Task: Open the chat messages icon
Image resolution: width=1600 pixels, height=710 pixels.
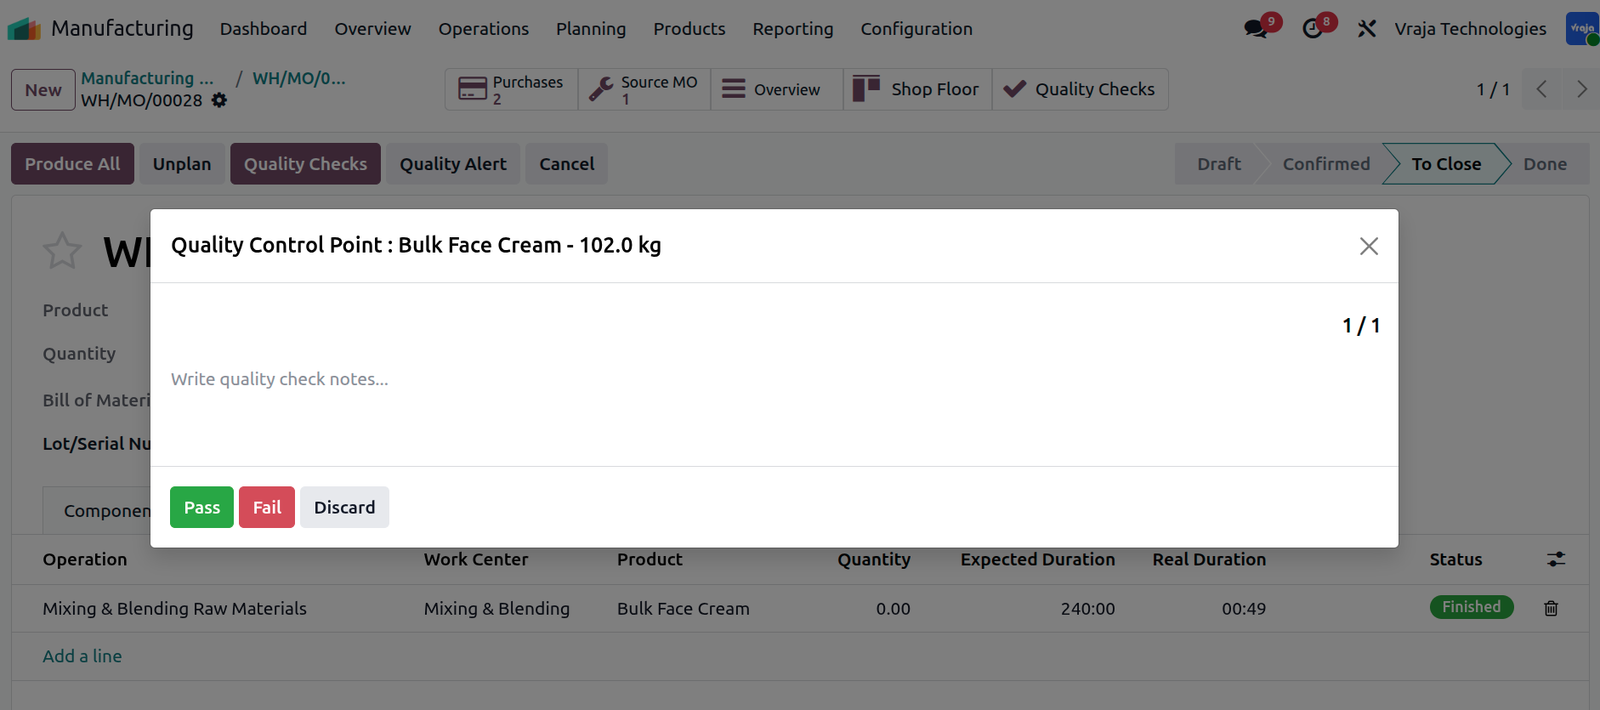Action: click(1256, 29)
